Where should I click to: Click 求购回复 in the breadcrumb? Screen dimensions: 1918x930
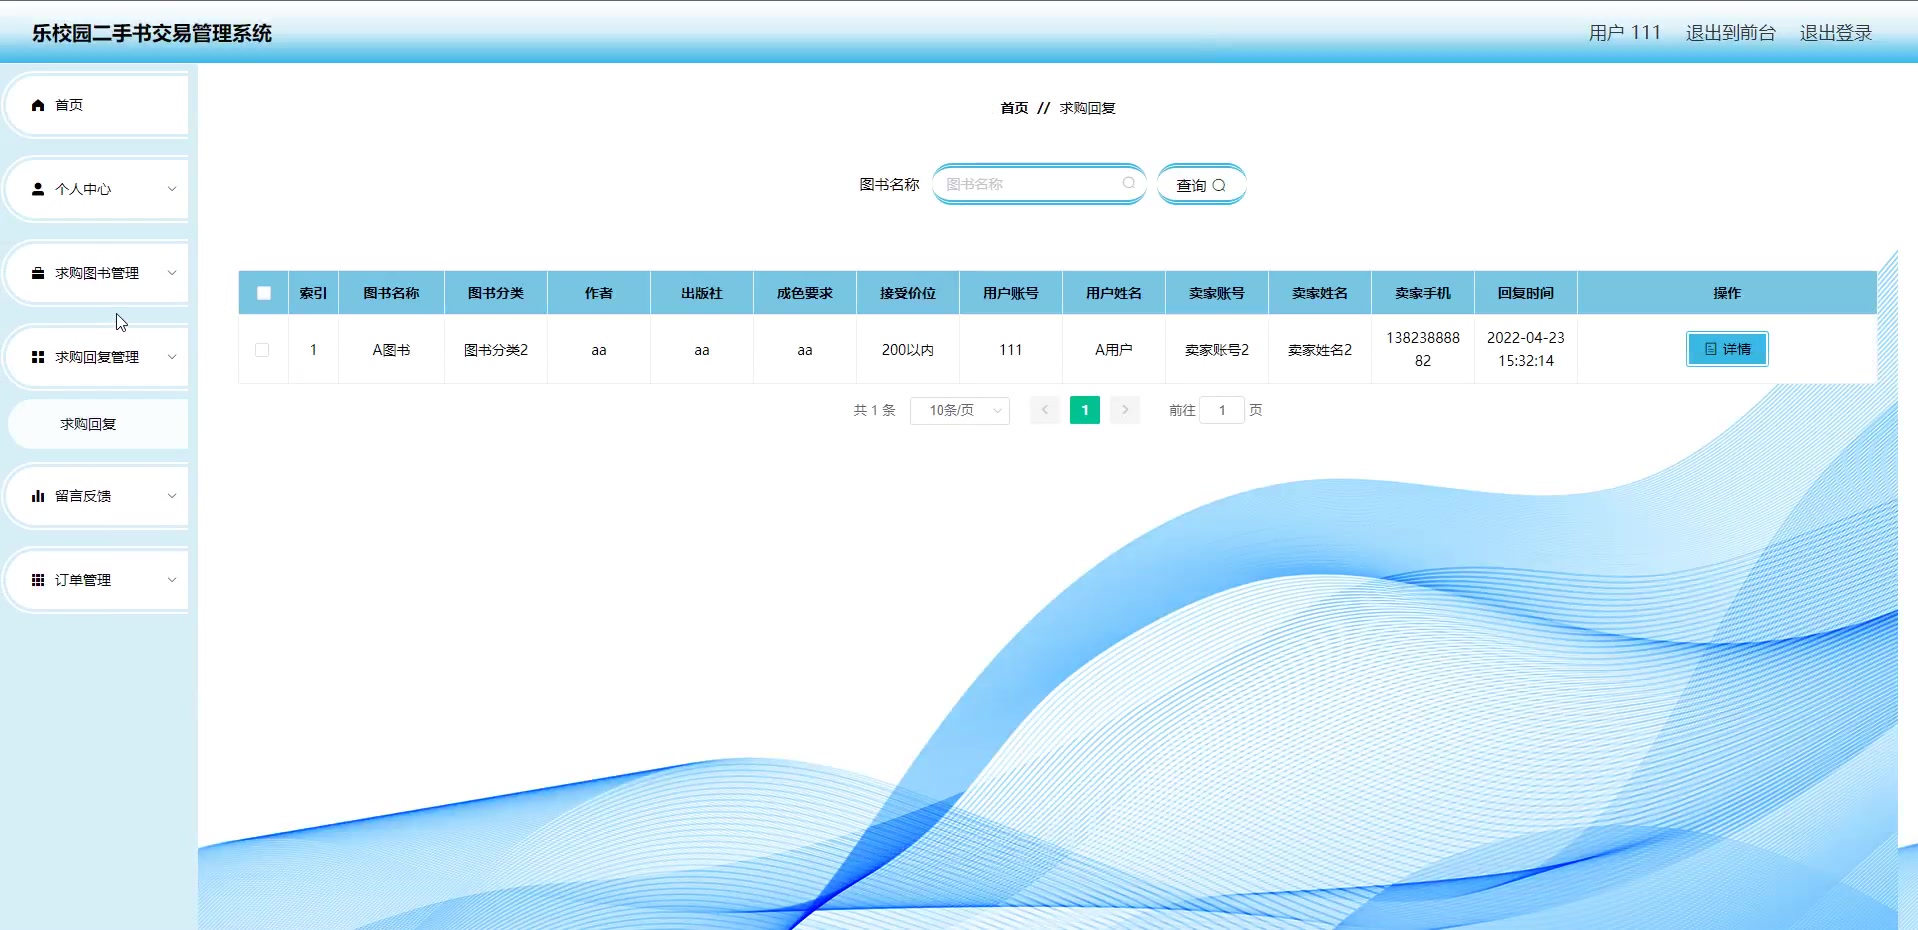1088,108
